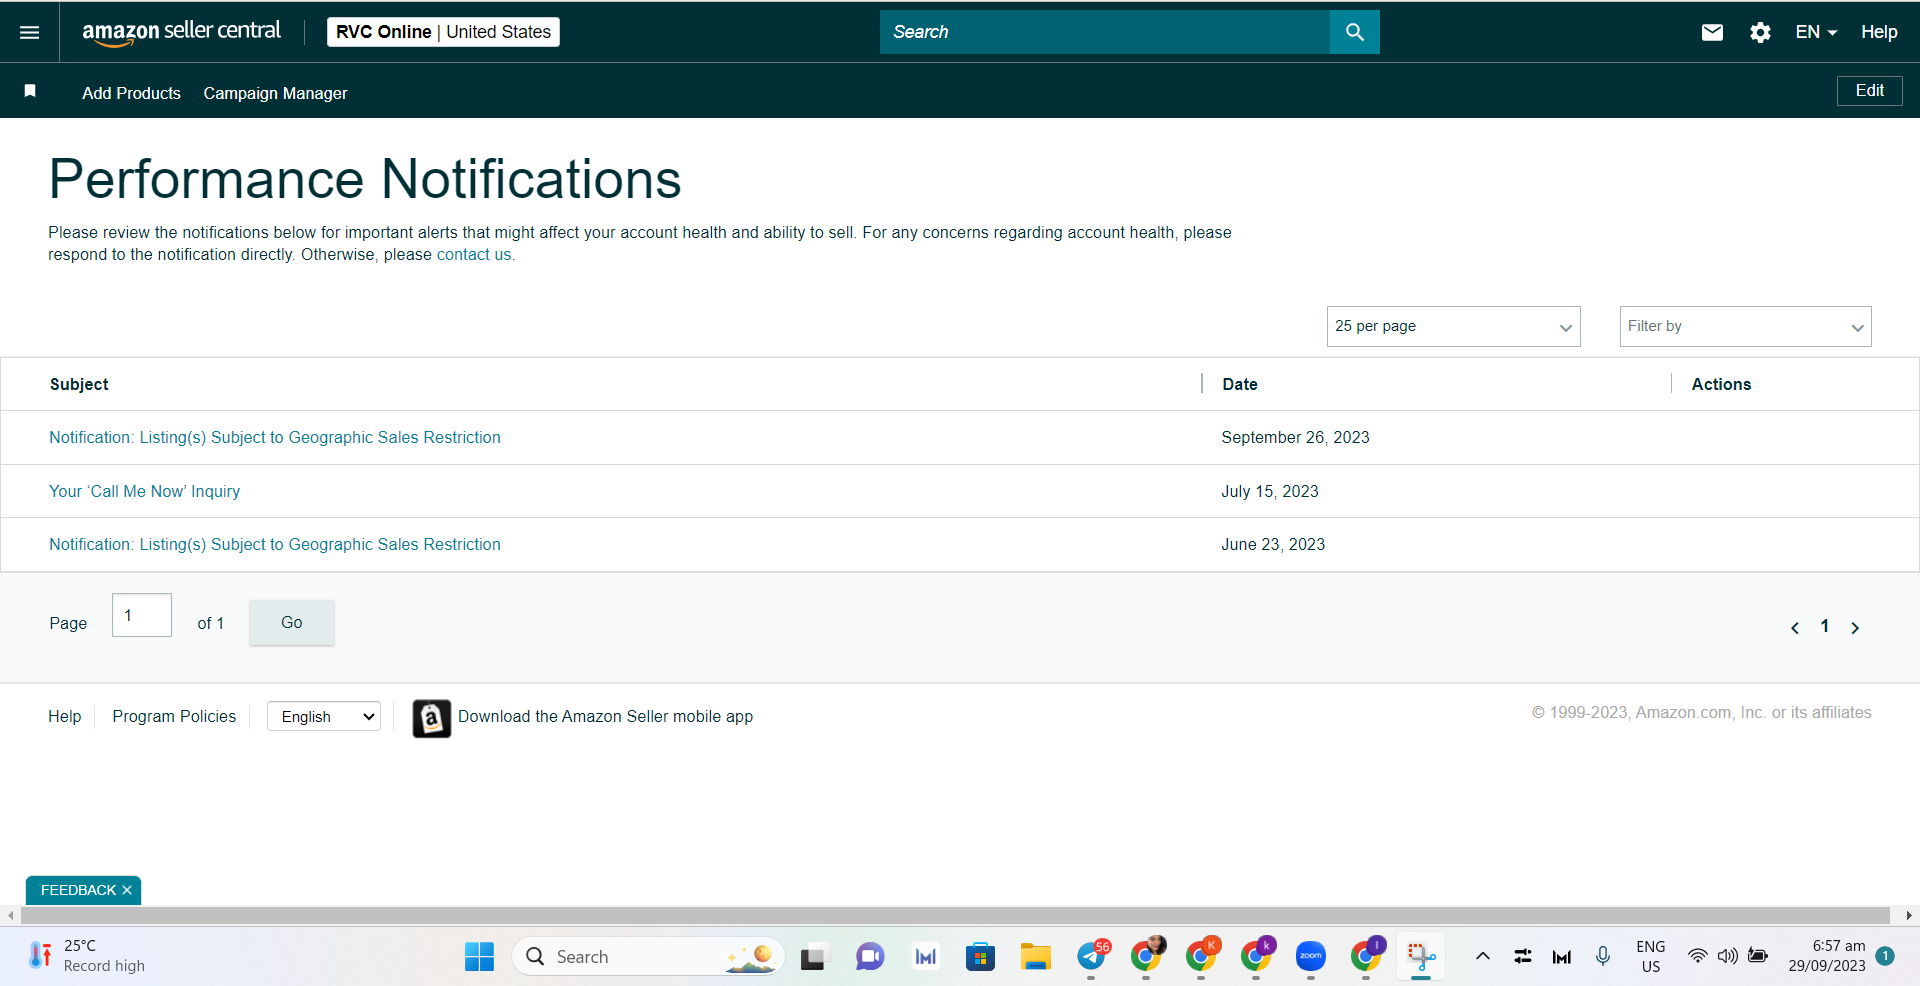1920x986 pixels.
Task: Open September 26 Geographic Sales Restriction notification
Action: pos(275,437)
